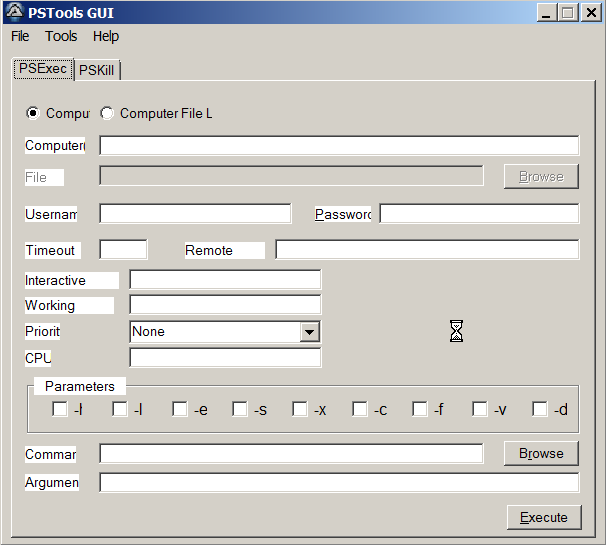Click the 'Password' label
Viewport: 606px width, 545px height.
[343, 214]
